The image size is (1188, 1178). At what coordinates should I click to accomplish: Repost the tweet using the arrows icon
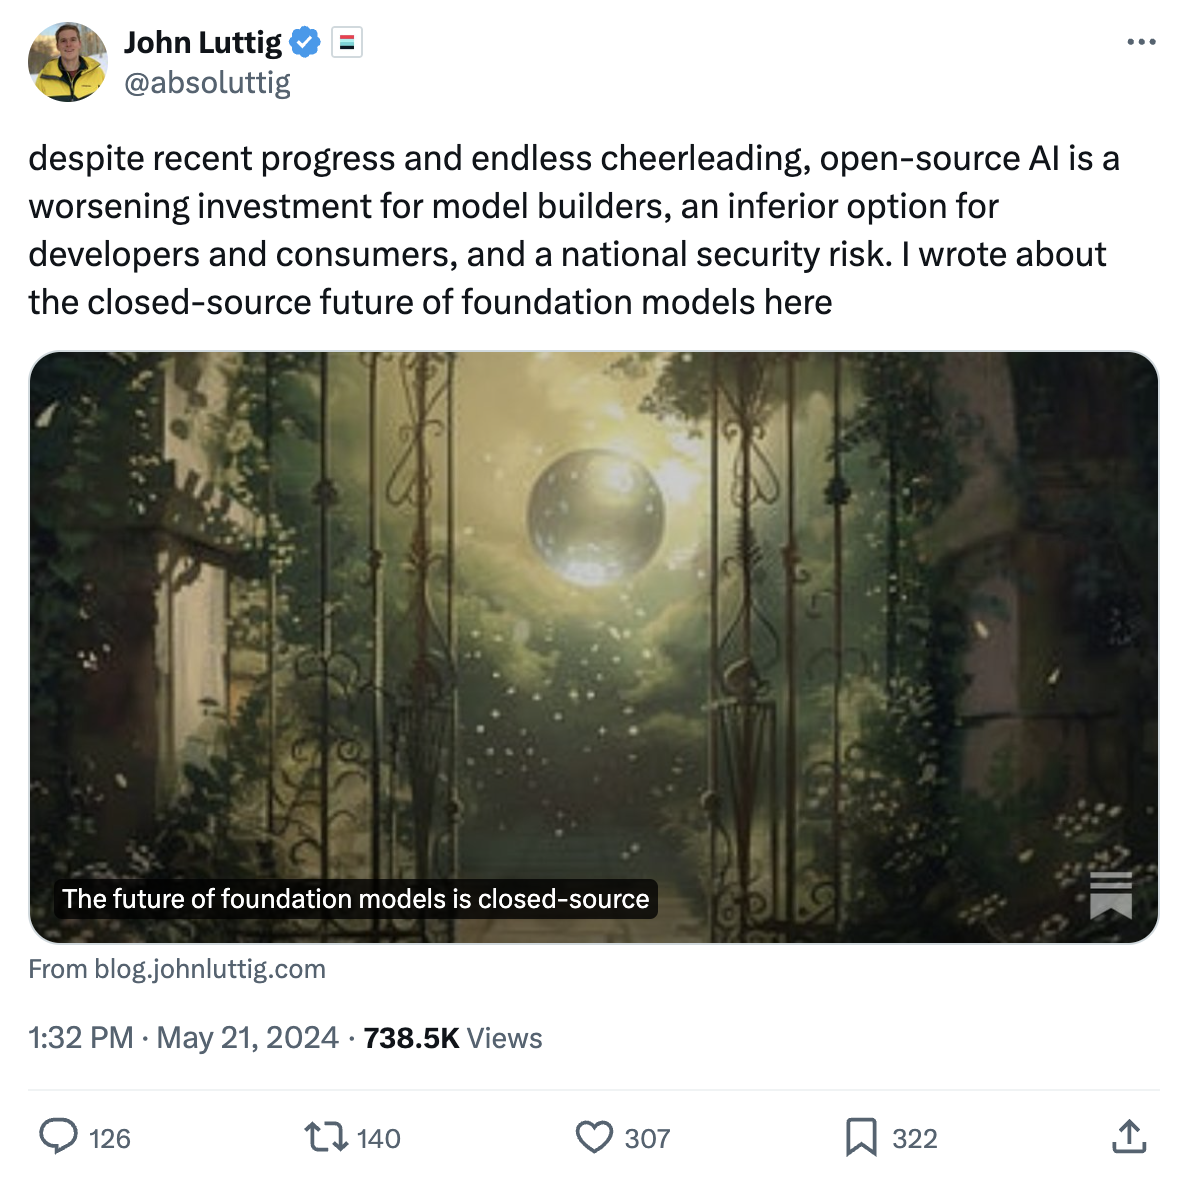tap(325, 1137)
